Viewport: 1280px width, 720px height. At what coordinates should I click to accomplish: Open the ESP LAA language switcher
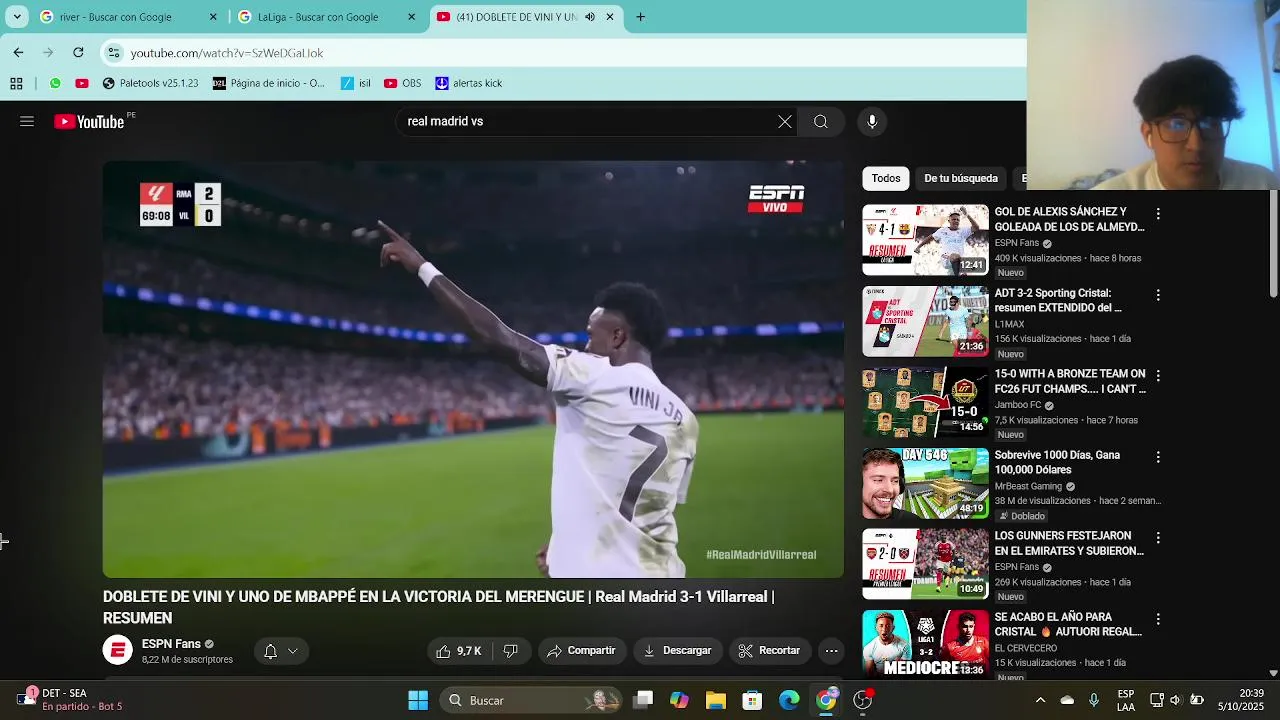1126,700
